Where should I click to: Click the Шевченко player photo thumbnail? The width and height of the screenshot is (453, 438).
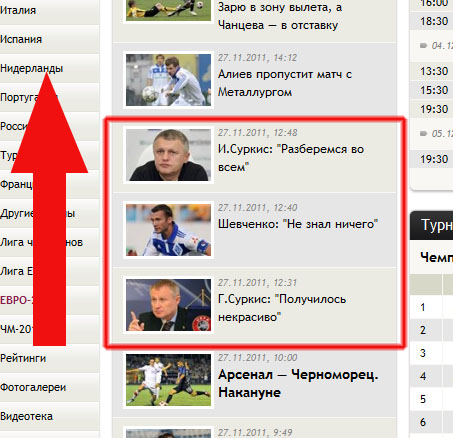[168, 230]
